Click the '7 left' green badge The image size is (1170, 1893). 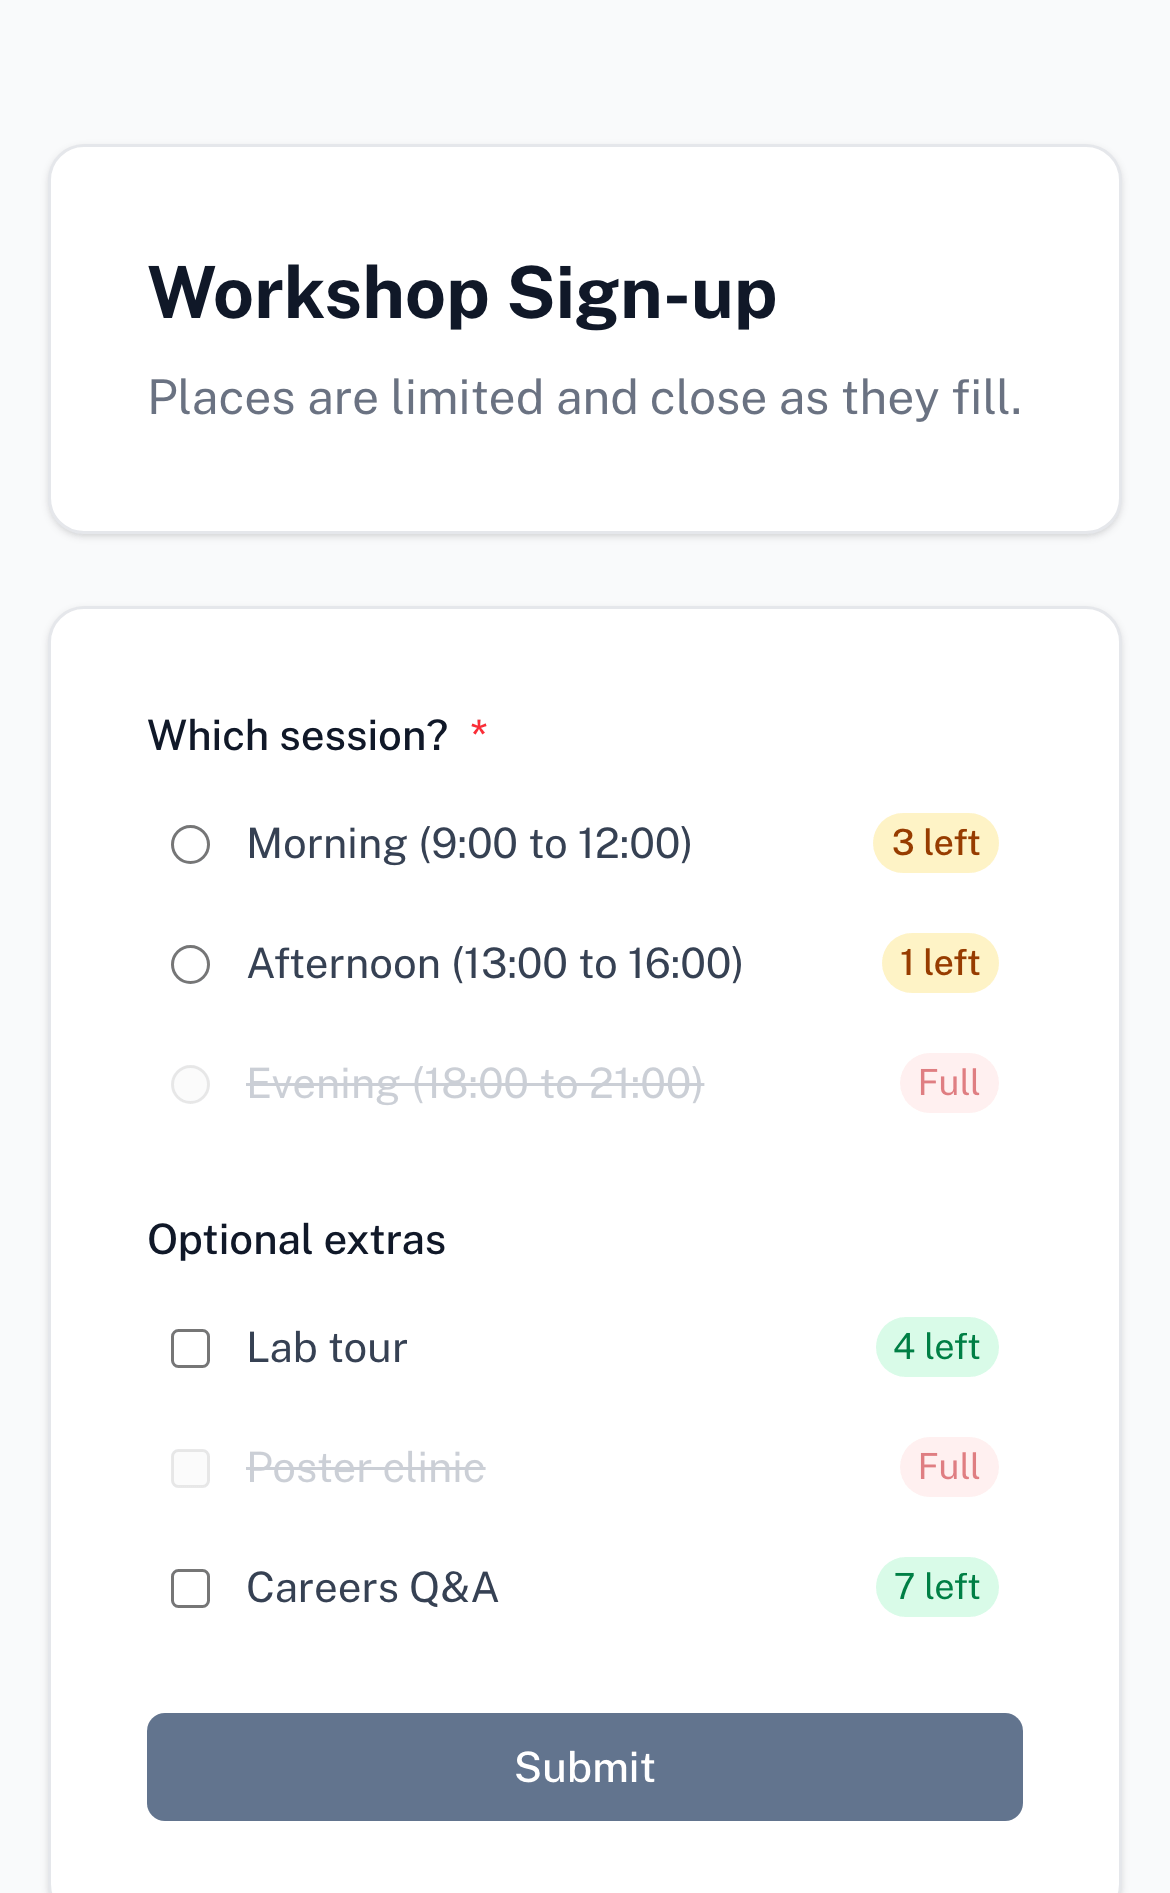[x=937, y=1587]
